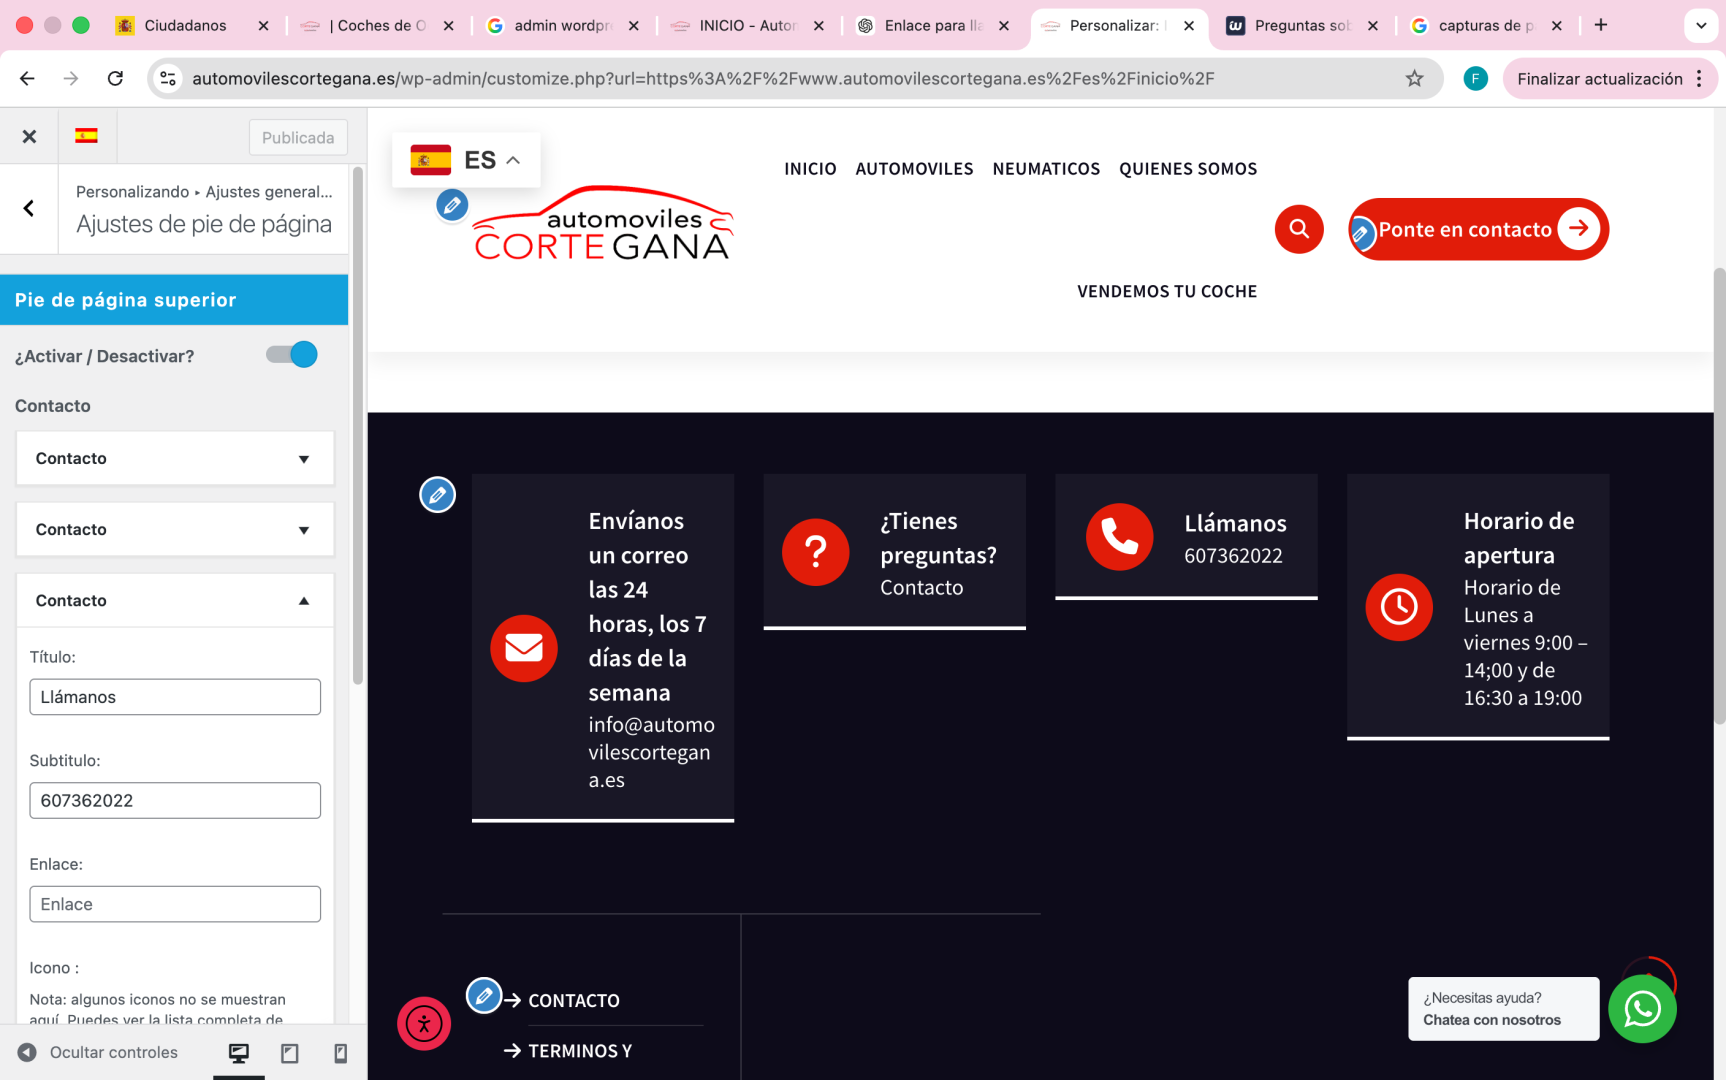Expand the first Contacto accordion
1726x1080 pixels.
click(x=175, y=458)
